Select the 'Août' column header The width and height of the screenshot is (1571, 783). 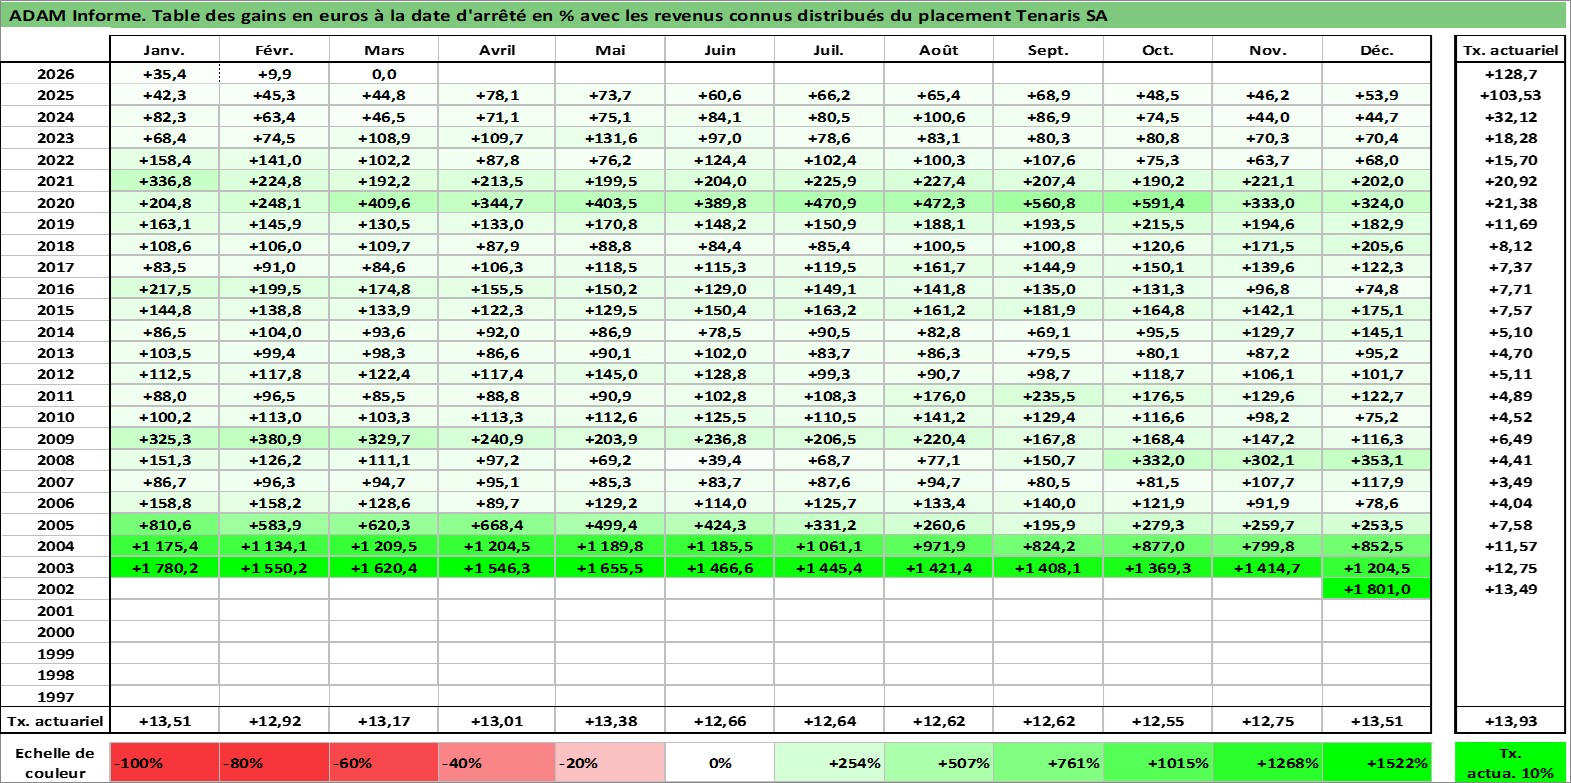click(x=938, y=50)
